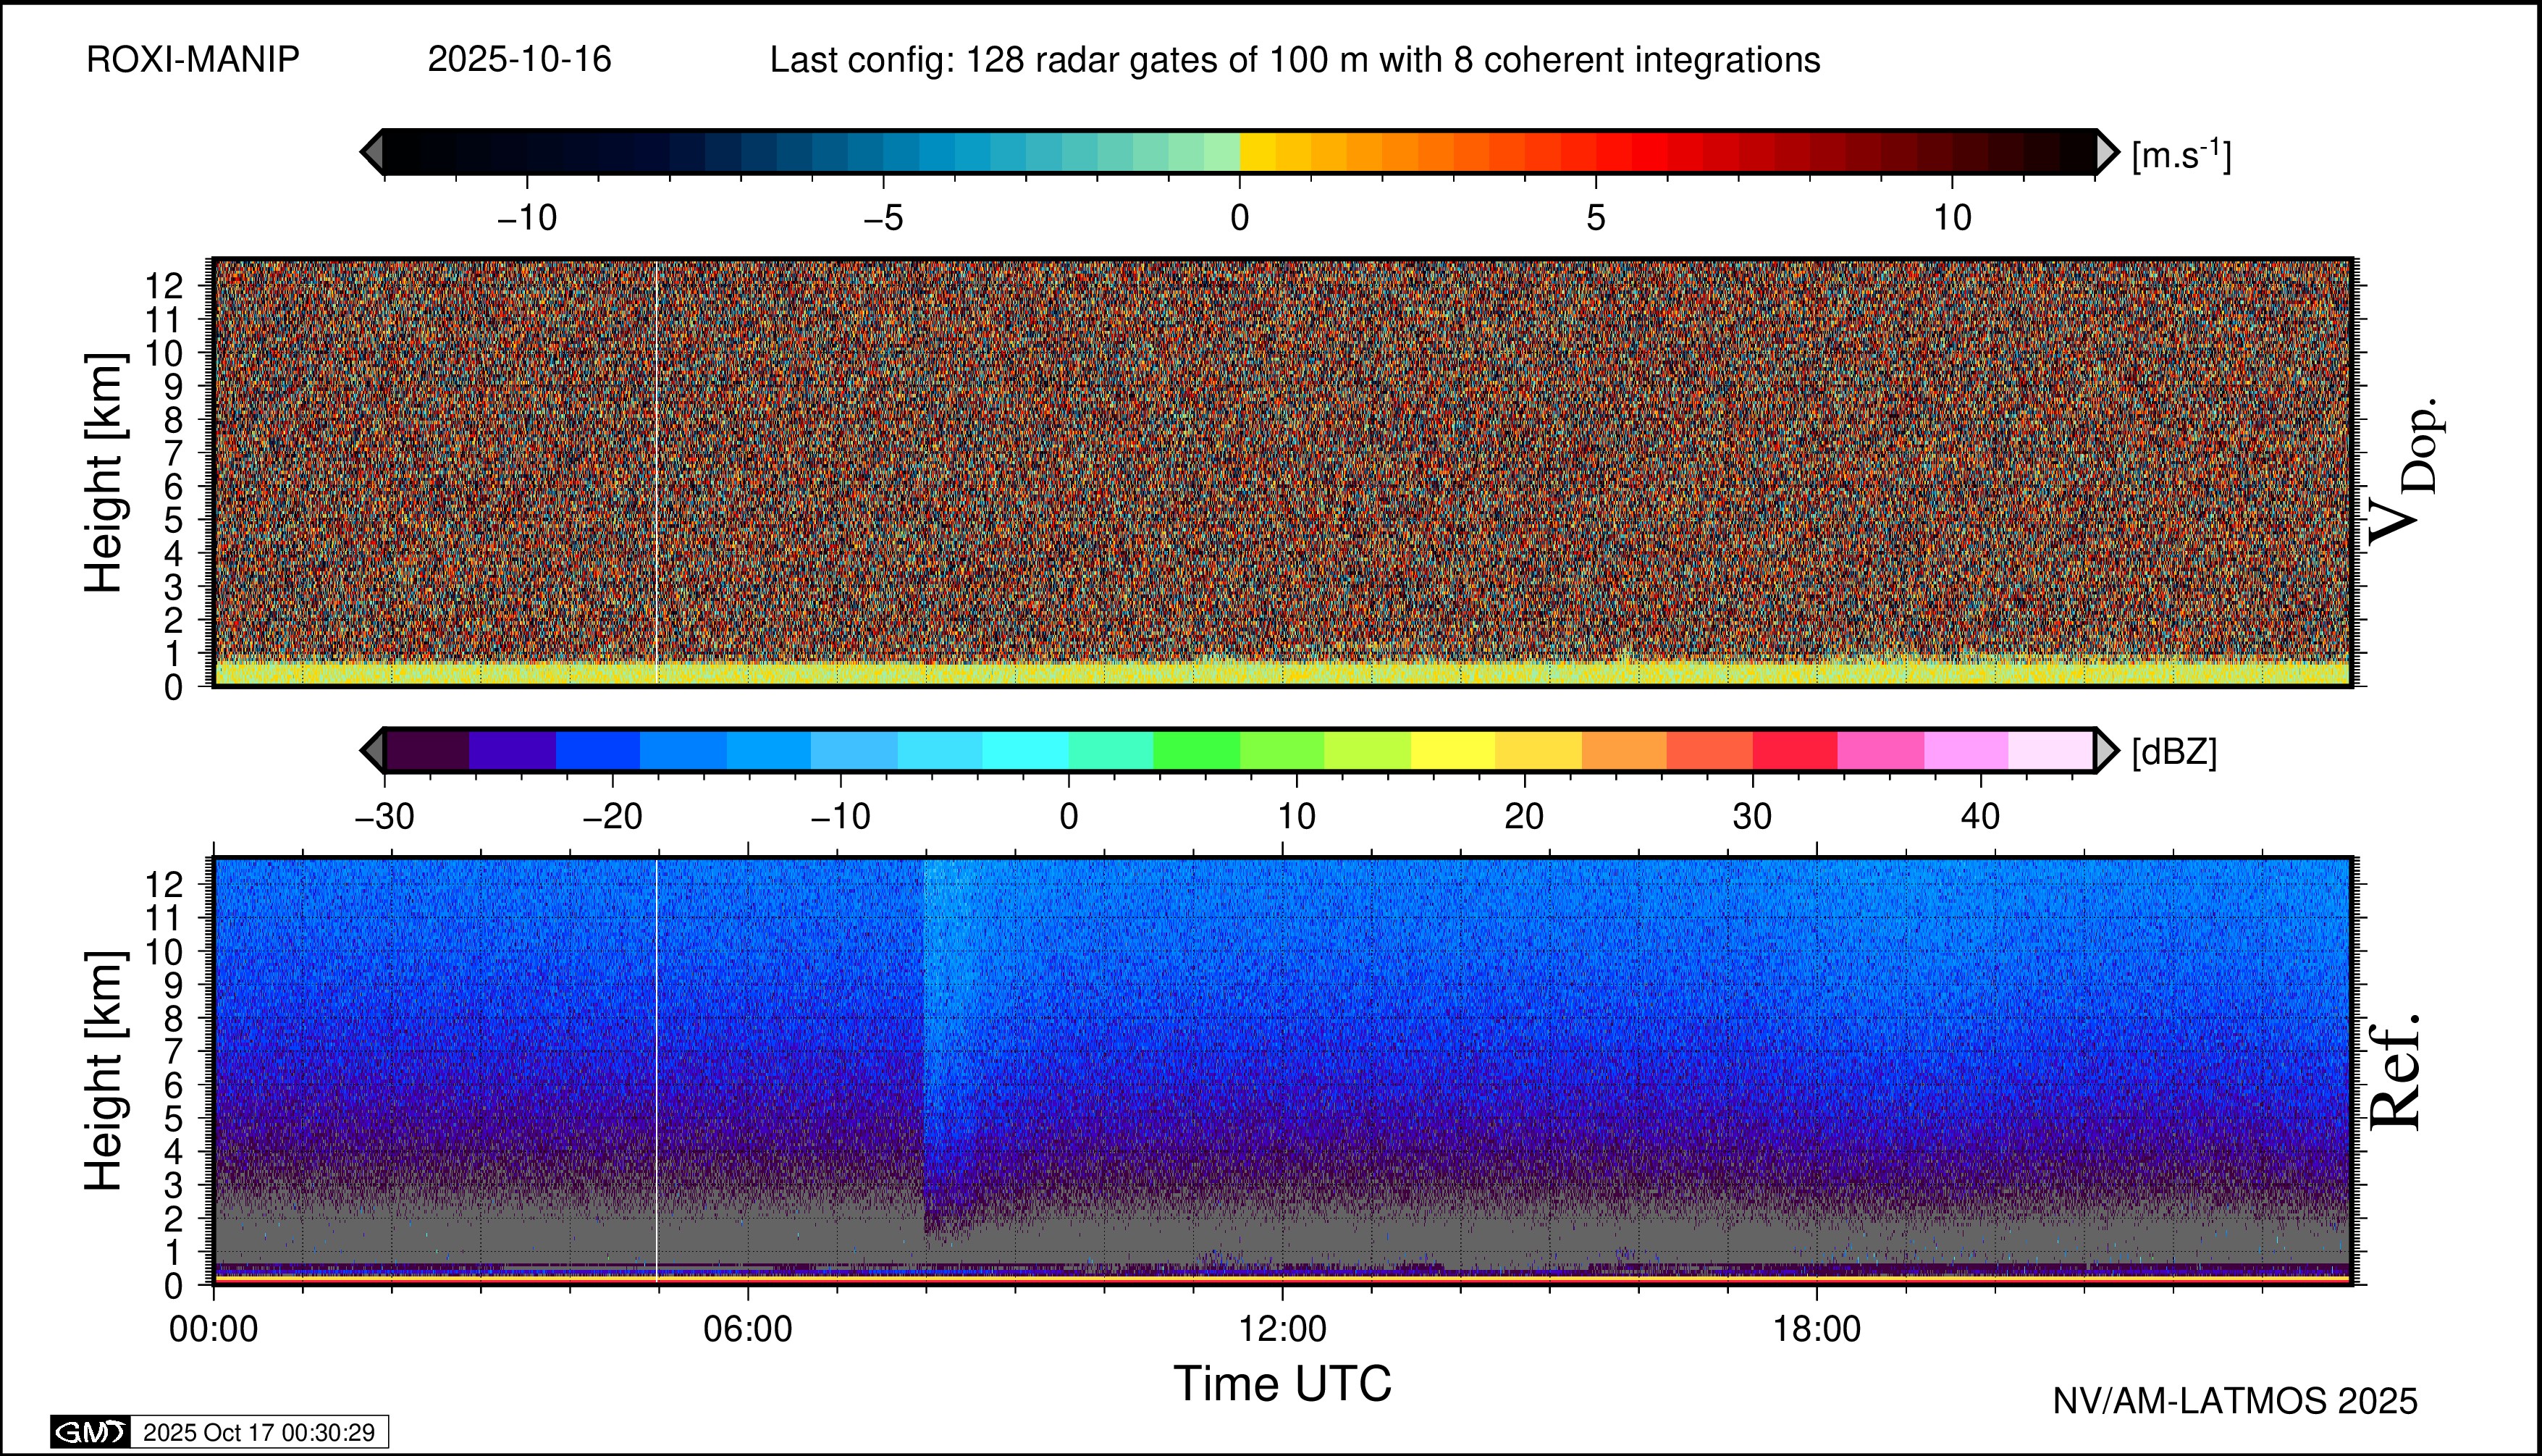Click the GMT logo in bottom-left corner
Image resolution: width=2542 pixels, height=1456 pixels.
[x=91, y=1432]
